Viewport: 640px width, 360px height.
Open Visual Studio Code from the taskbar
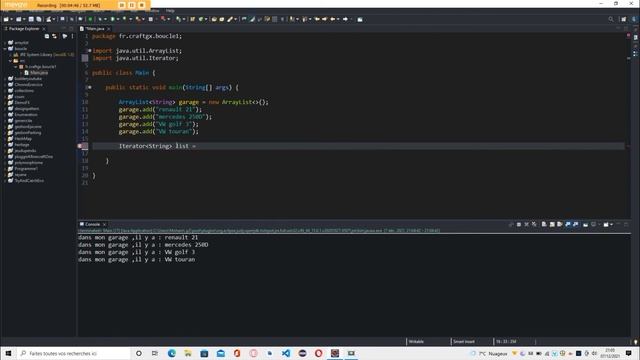(286, 353)
